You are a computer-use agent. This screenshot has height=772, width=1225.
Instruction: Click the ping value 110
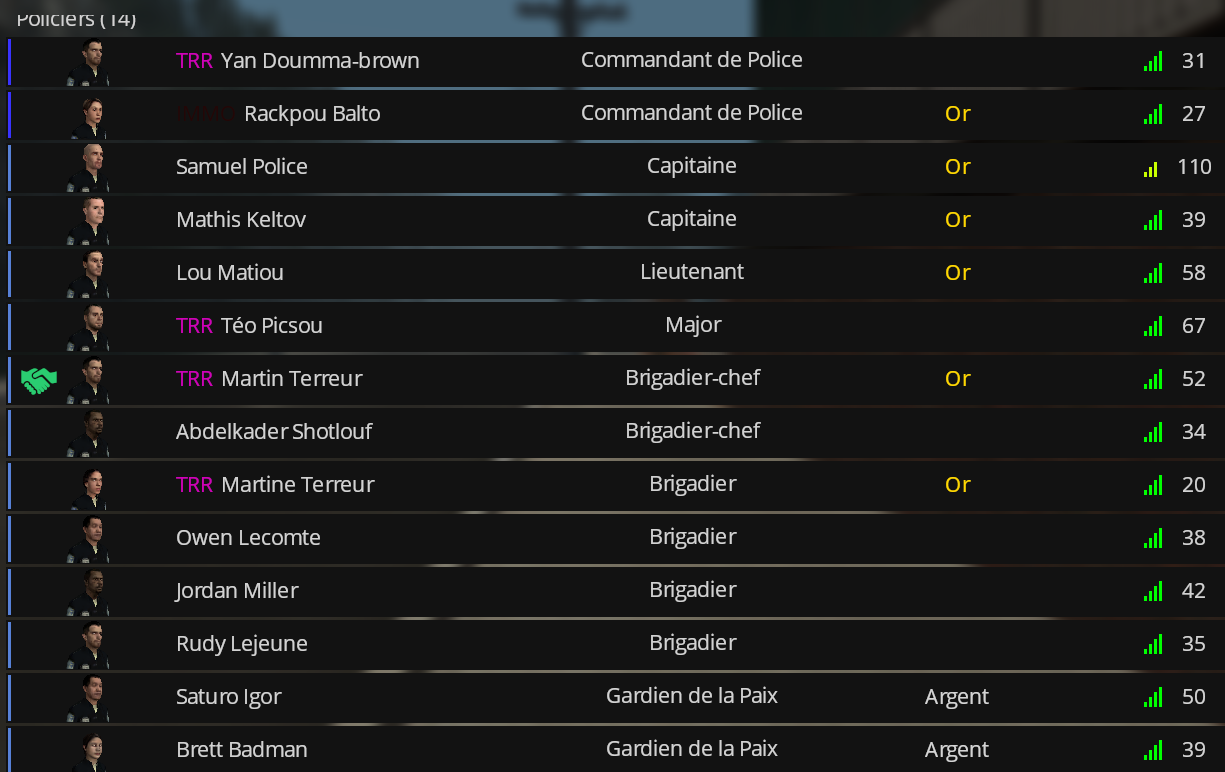[x=1194, y=167]
